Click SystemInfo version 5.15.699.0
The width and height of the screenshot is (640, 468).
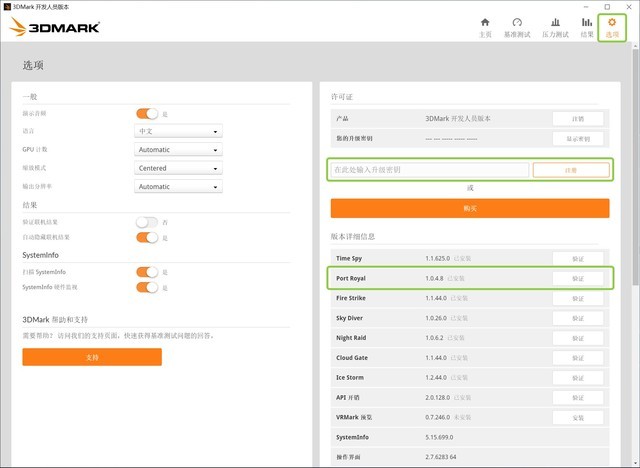point(439,437)
